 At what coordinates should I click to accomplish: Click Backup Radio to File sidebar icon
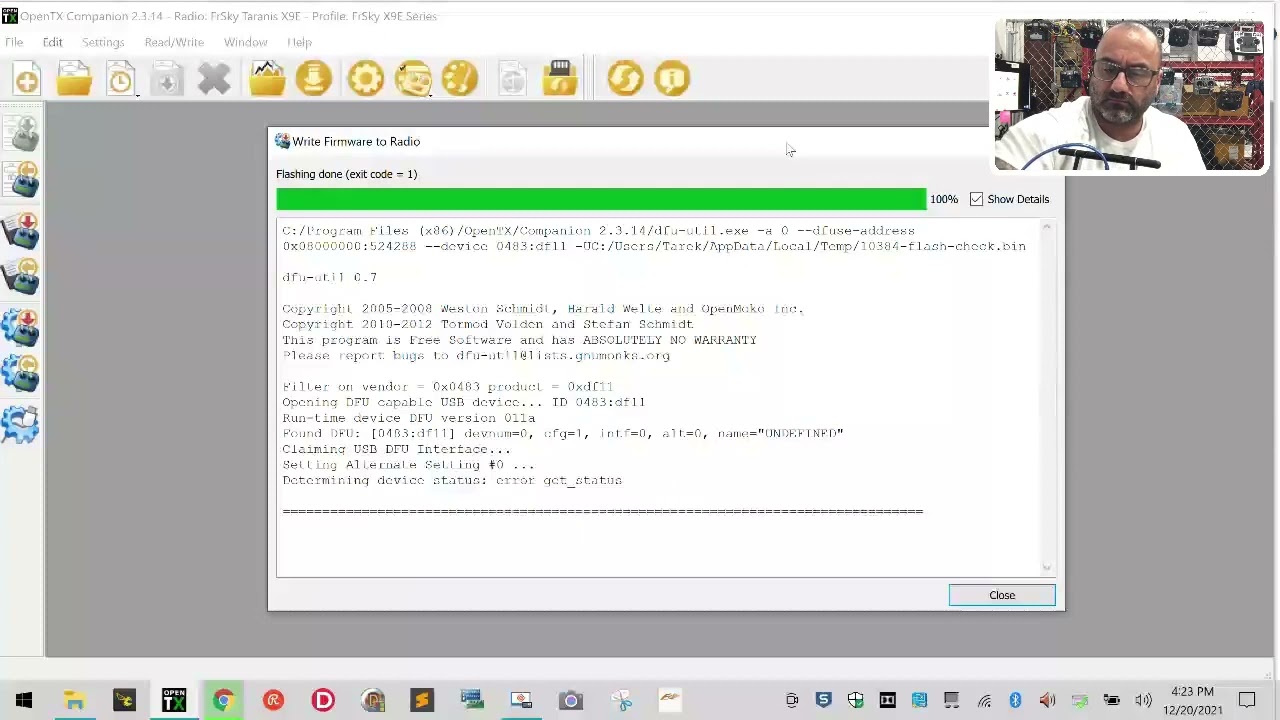[22, 375]
